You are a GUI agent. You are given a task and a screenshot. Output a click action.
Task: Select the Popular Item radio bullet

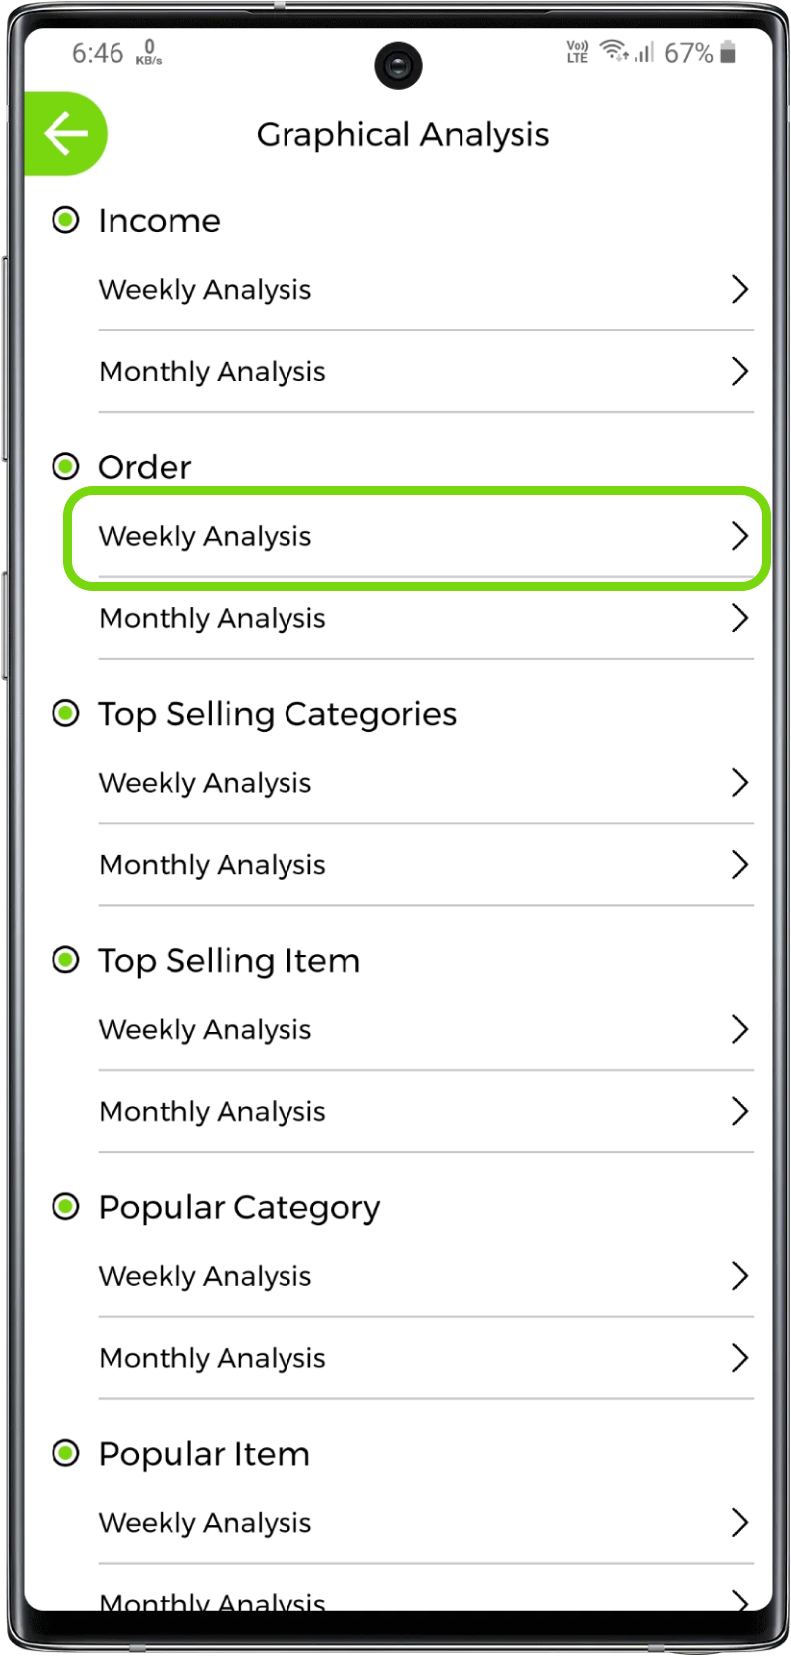click(66, 1453)
